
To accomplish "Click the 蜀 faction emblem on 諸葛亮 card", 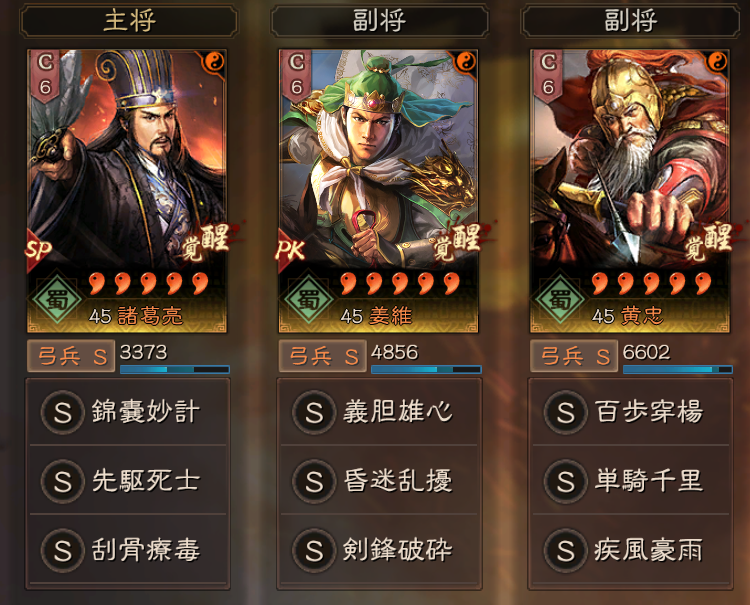I will click(x=57, y=299).
